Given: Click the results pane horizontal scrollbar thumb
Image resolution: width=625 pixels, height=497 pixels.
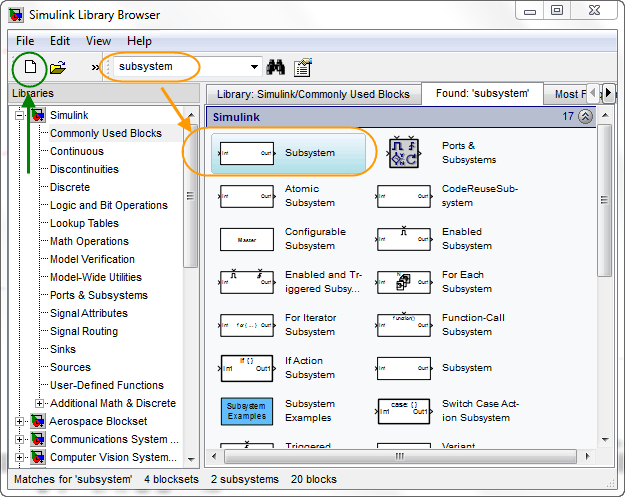Looking at the screenshot, I should (x=400, y=456).
